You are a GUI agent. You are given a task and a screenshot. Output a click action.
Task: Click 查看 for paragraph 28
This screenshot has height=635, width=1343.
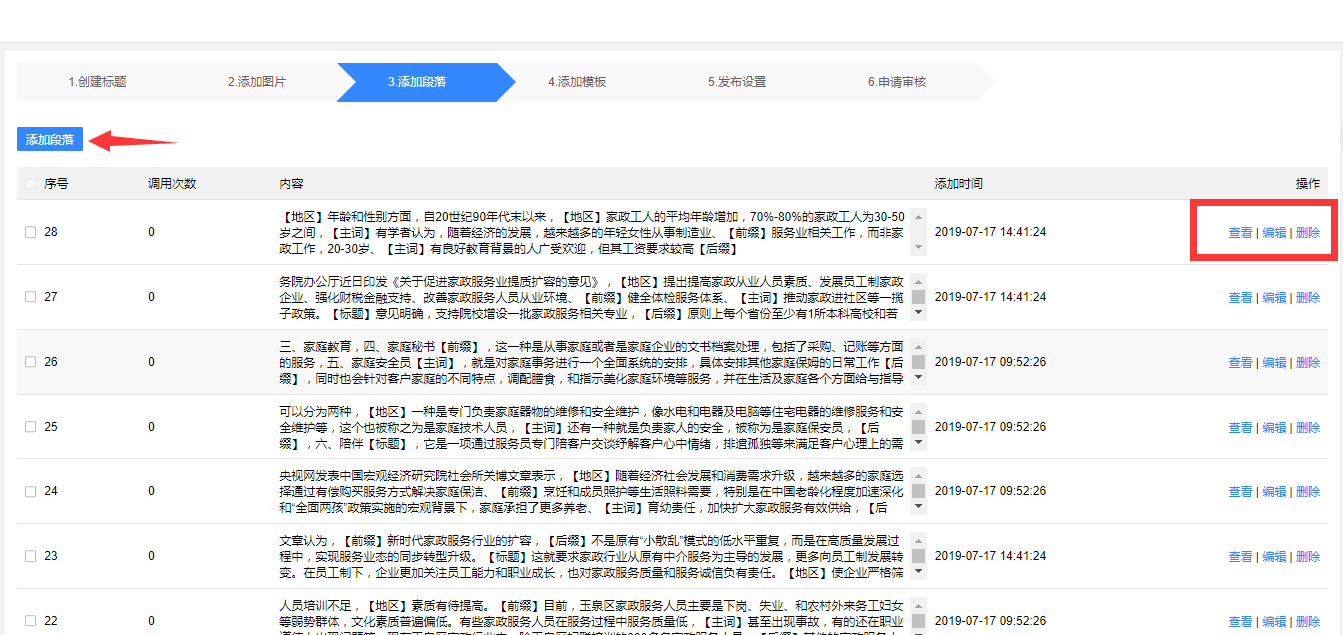[1240, 233]
